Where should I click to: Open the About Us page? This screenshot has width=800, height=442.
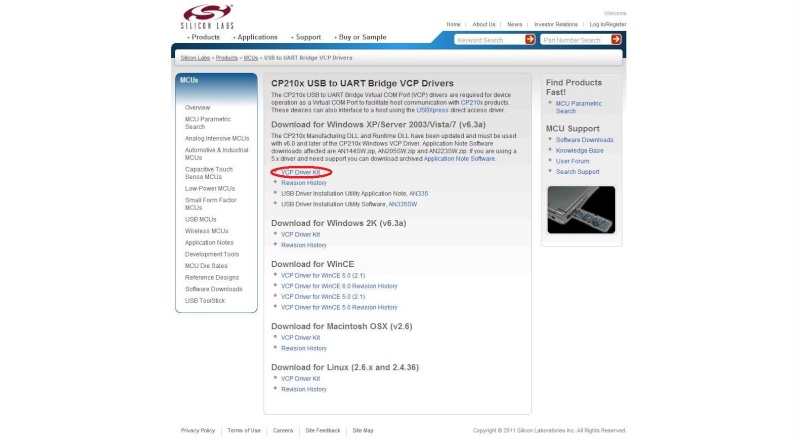coord(484,24)
